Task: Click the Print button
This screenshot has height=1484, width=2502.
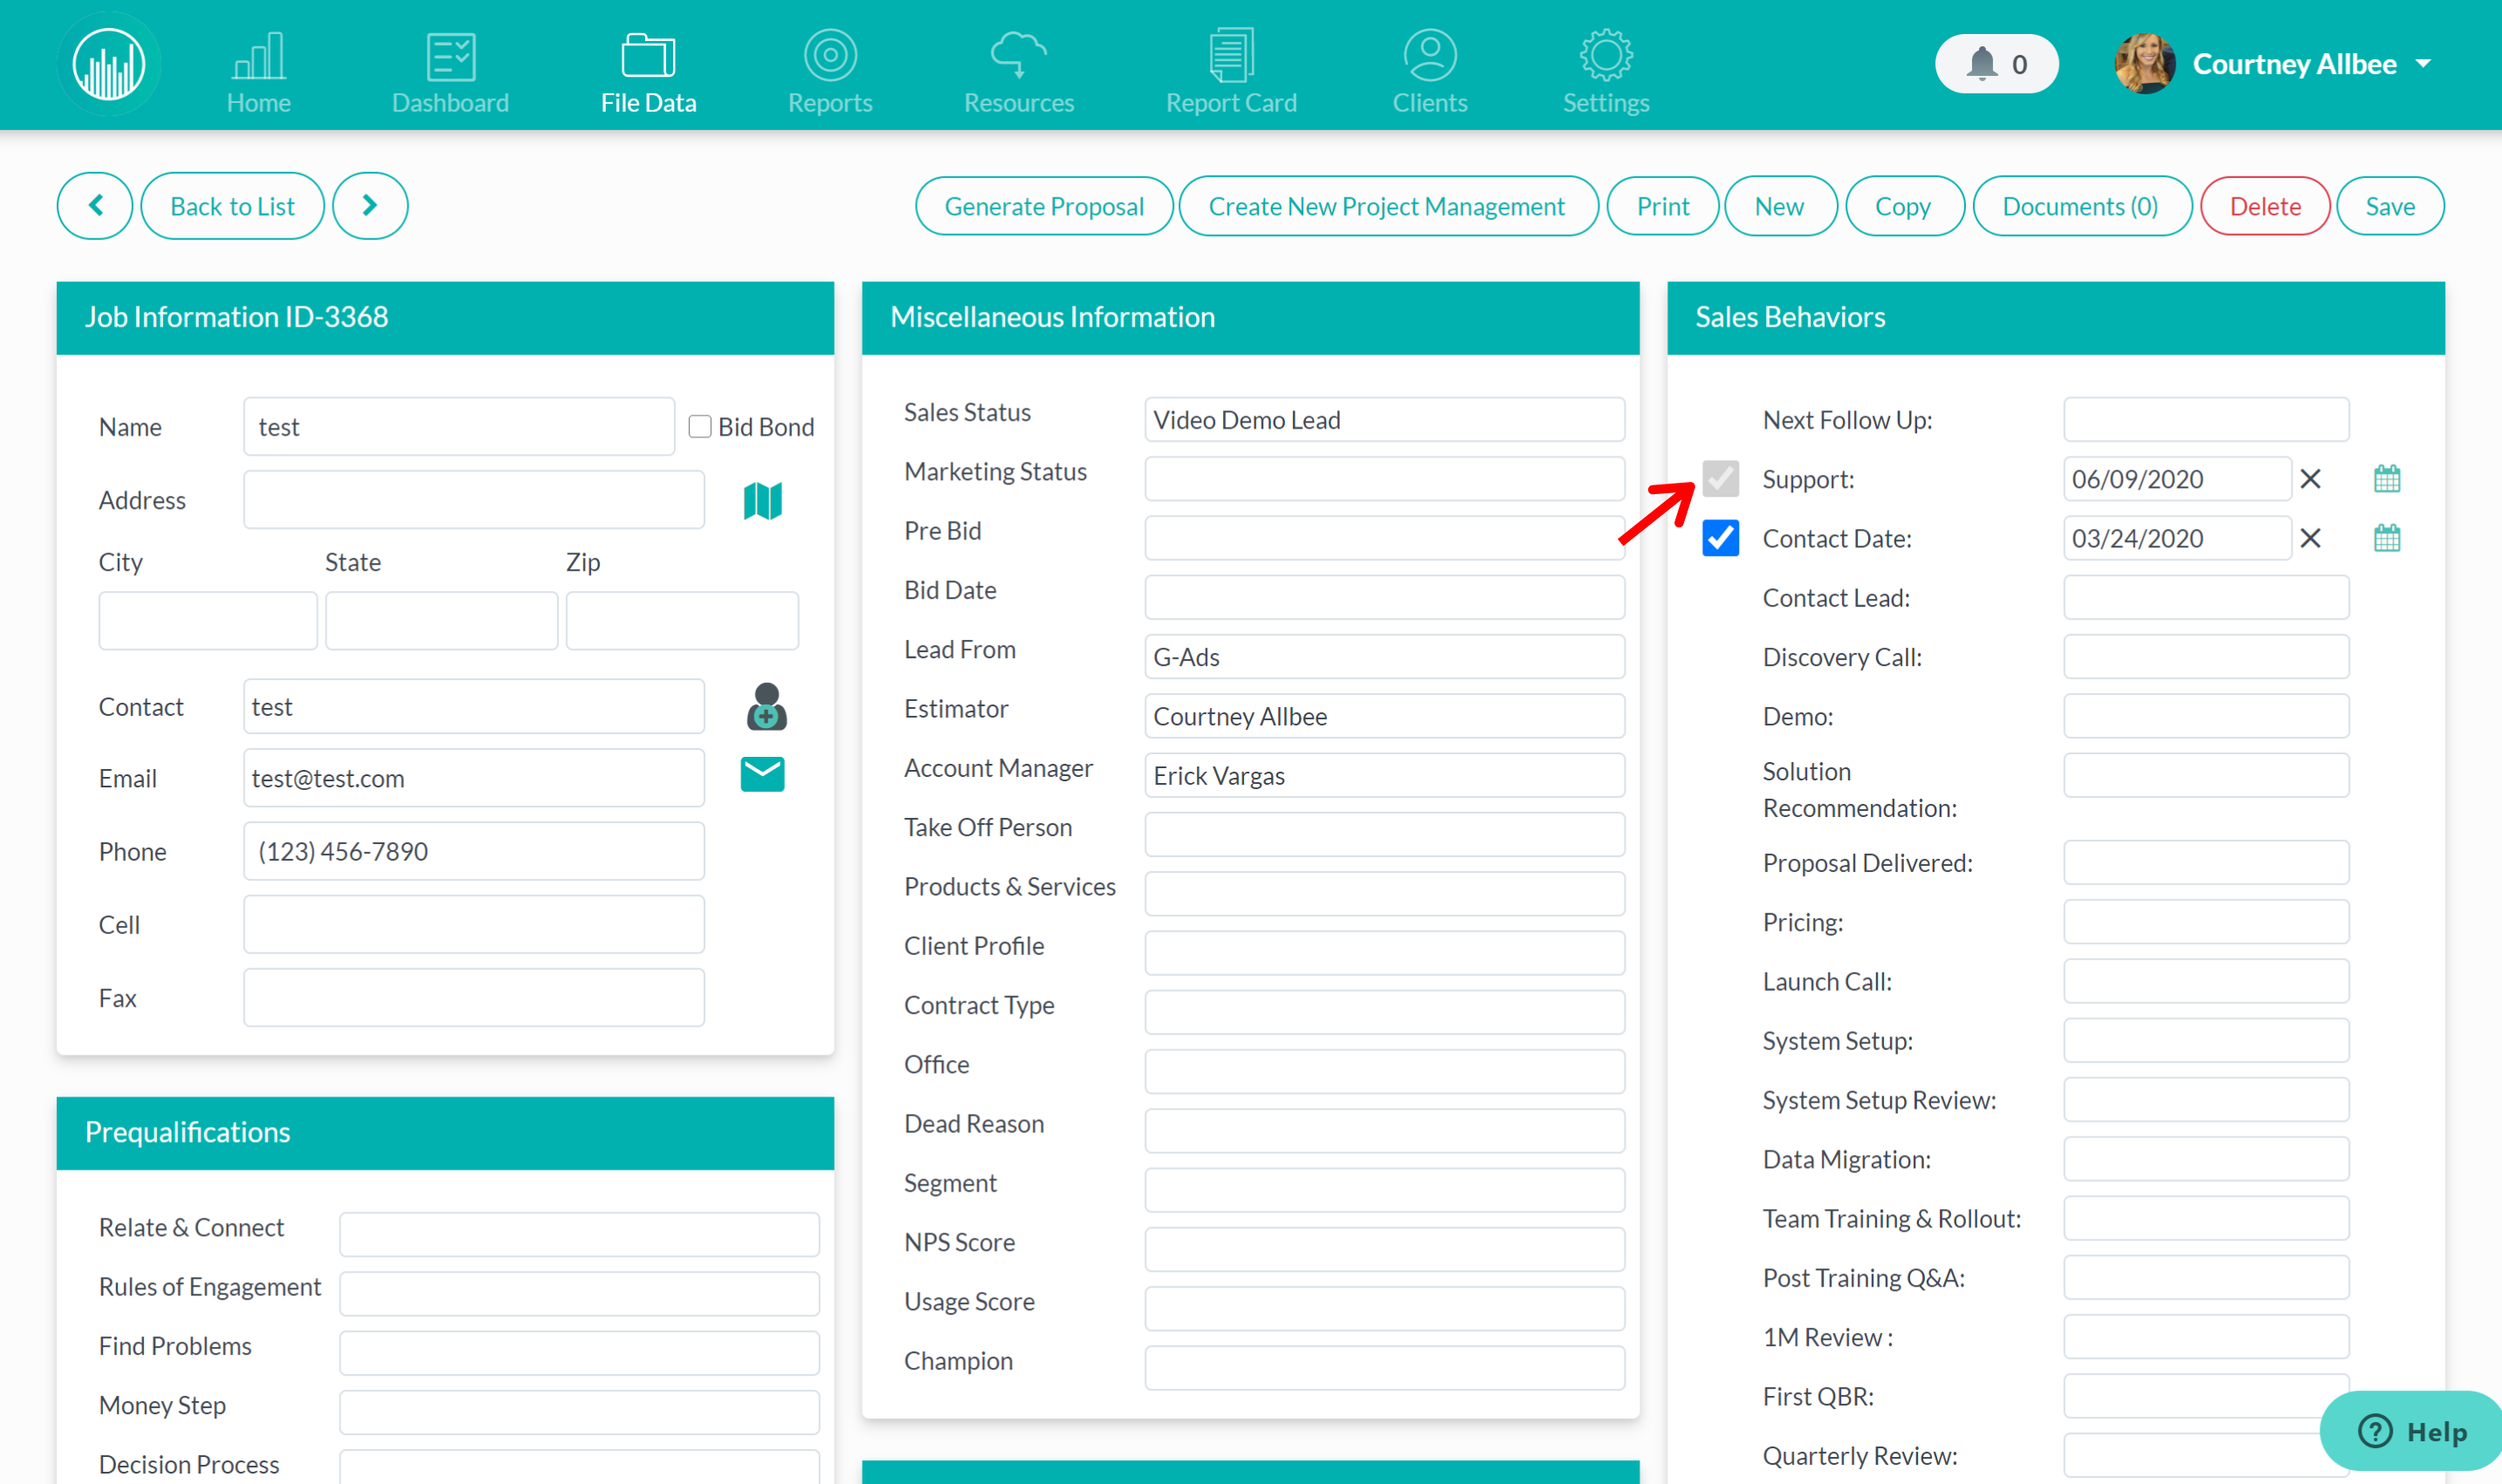Action: (1662, 206)
